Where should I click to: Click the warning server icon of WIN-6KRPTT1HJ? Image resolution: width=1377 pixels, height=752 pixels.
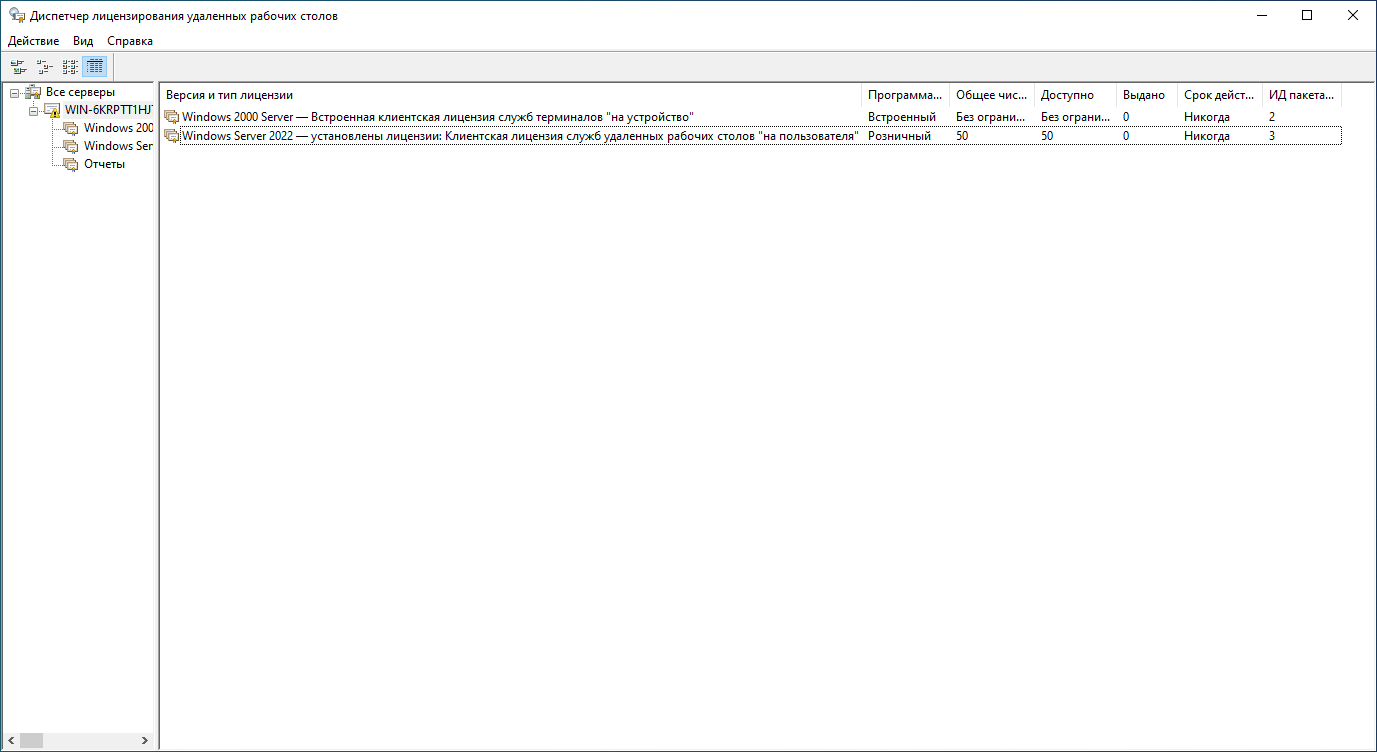(x=52, y=110)
